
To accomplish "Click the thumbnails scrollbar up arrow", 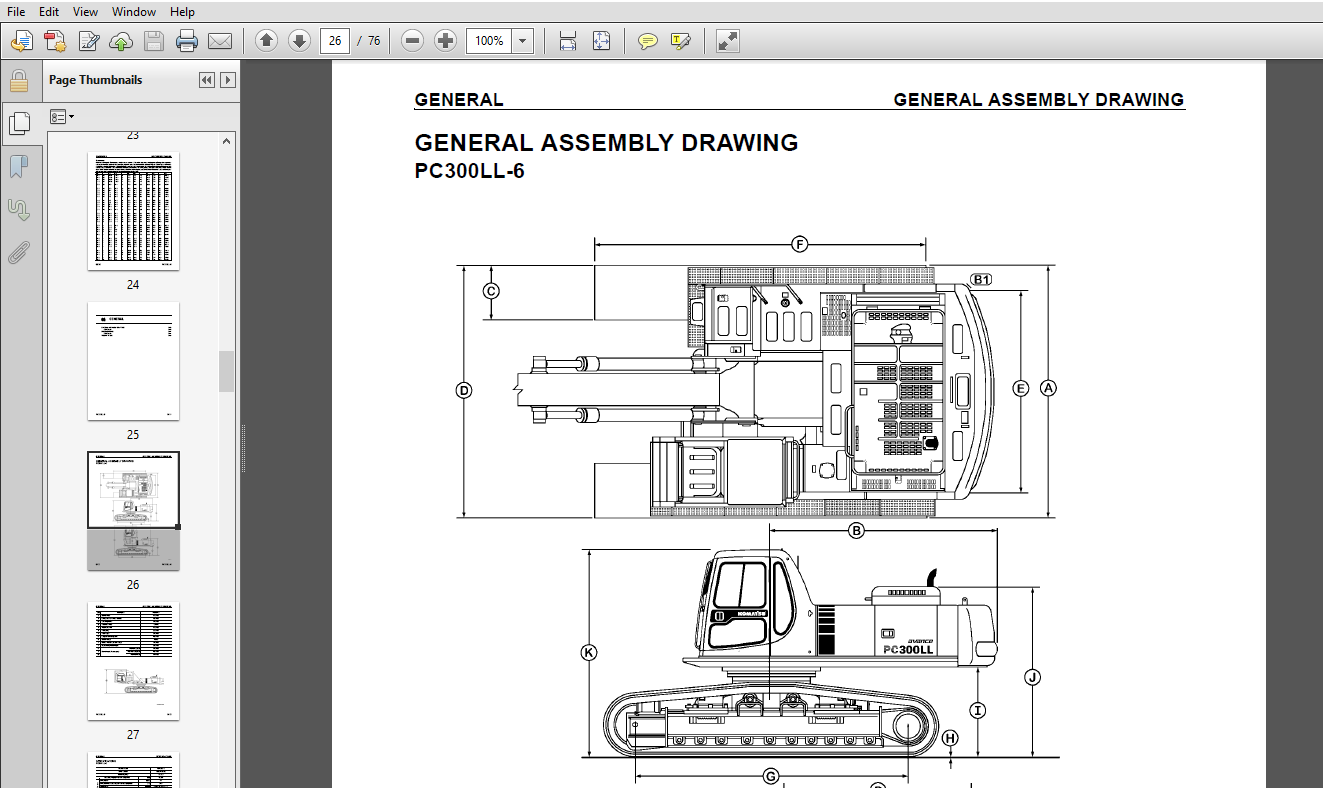I will click(227, 142).
